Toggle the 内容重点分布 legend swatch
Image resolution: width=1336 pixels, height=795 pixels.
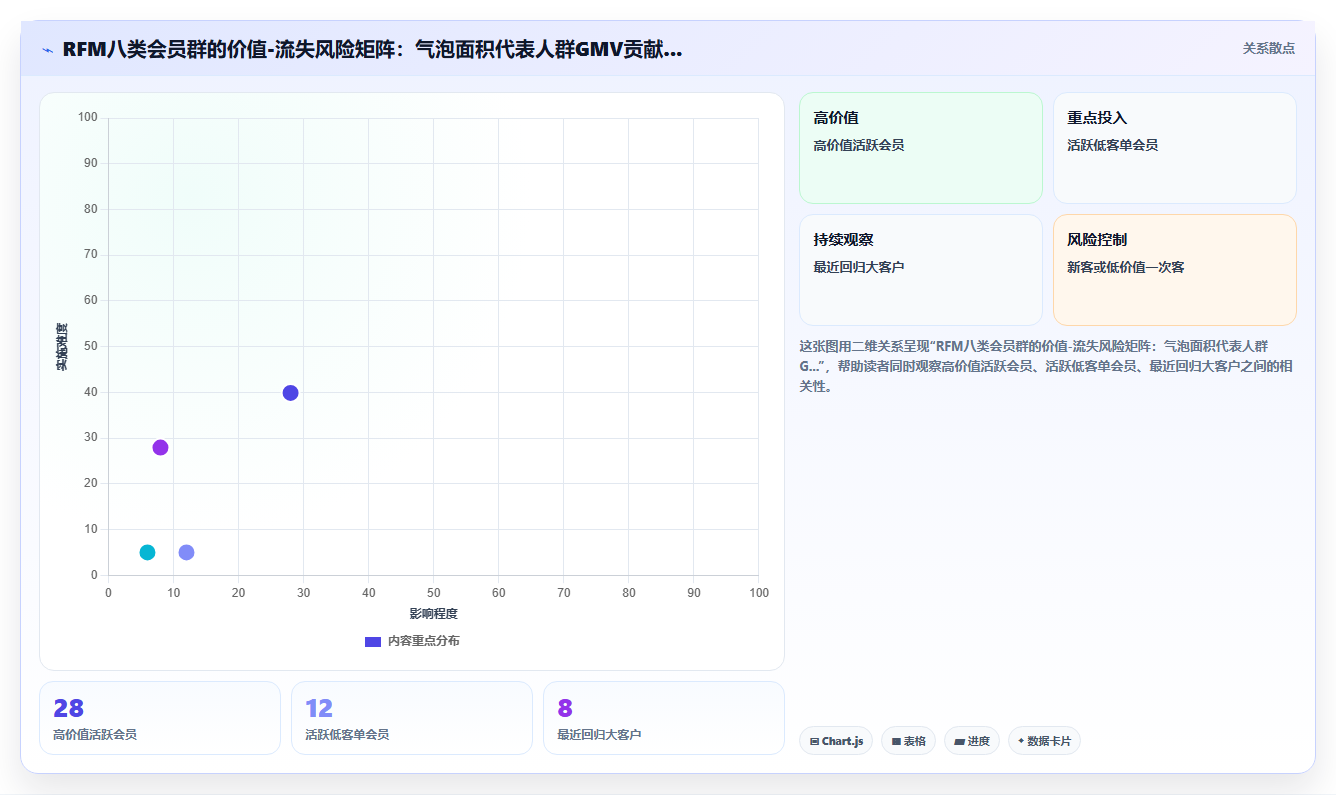click(x=373, y=641)
